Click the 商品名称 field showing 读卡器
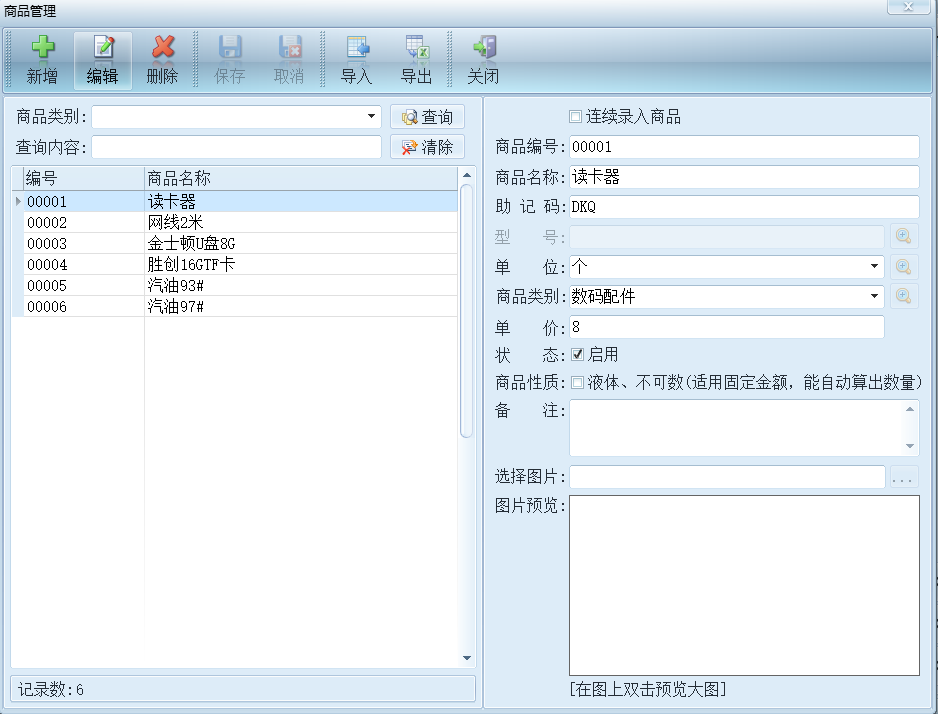 744,176
